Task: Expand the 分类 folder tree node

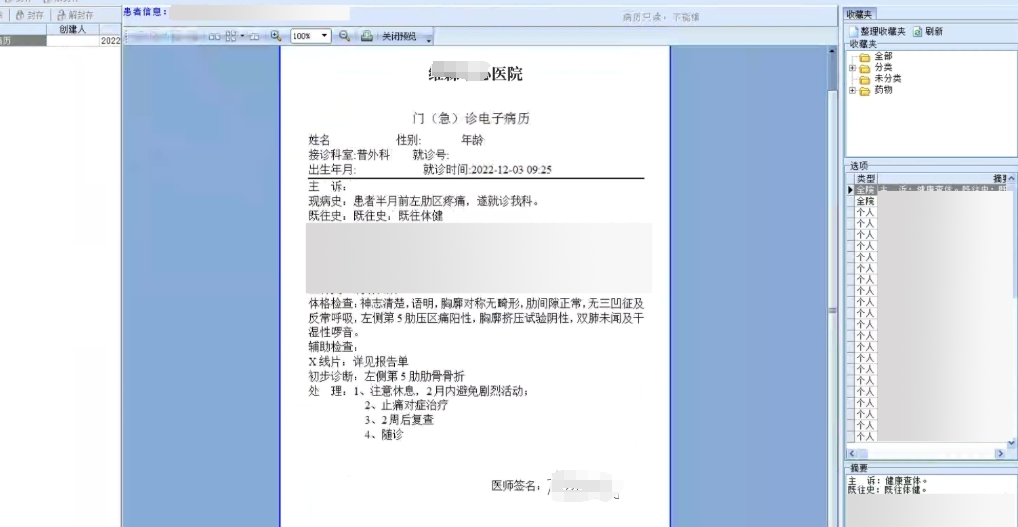Action: coord(852,68)
